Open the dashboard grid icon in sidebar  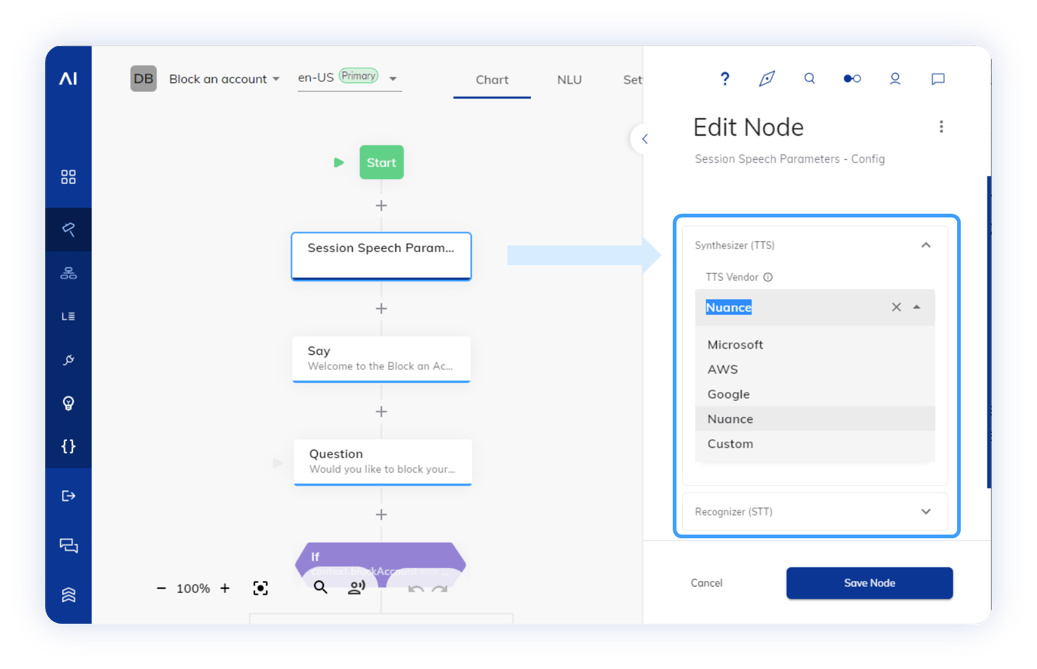click(68, 177)
